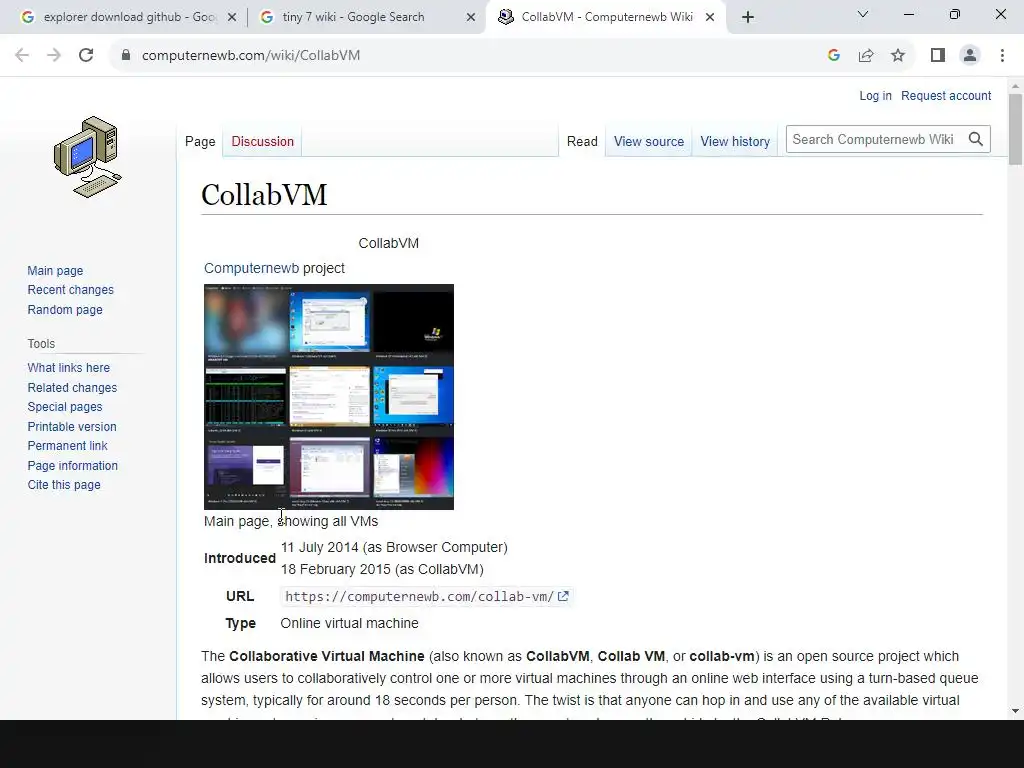This screenshot has height=768, width=1024.
Task: Click the CollabVM page heading
Action: 264,195
